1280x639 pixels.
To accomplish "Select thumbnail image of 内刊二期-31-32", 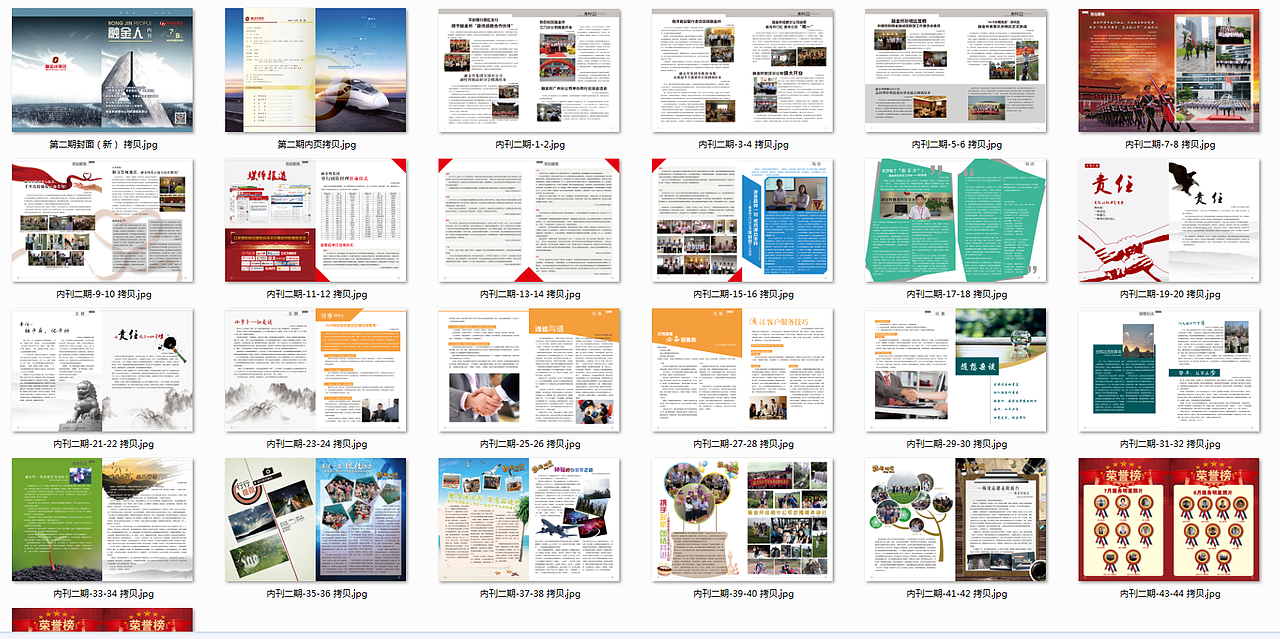I will 1169,370.
